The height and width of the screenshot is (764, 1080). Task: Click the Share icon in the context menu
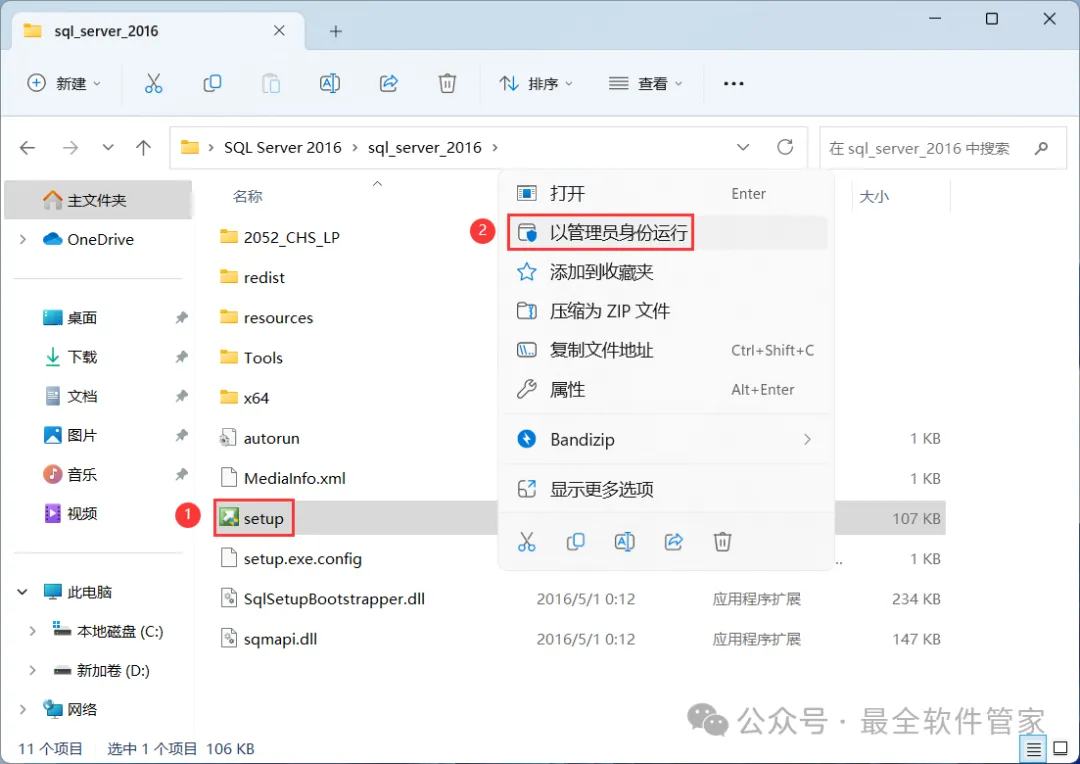coord(673,541)
